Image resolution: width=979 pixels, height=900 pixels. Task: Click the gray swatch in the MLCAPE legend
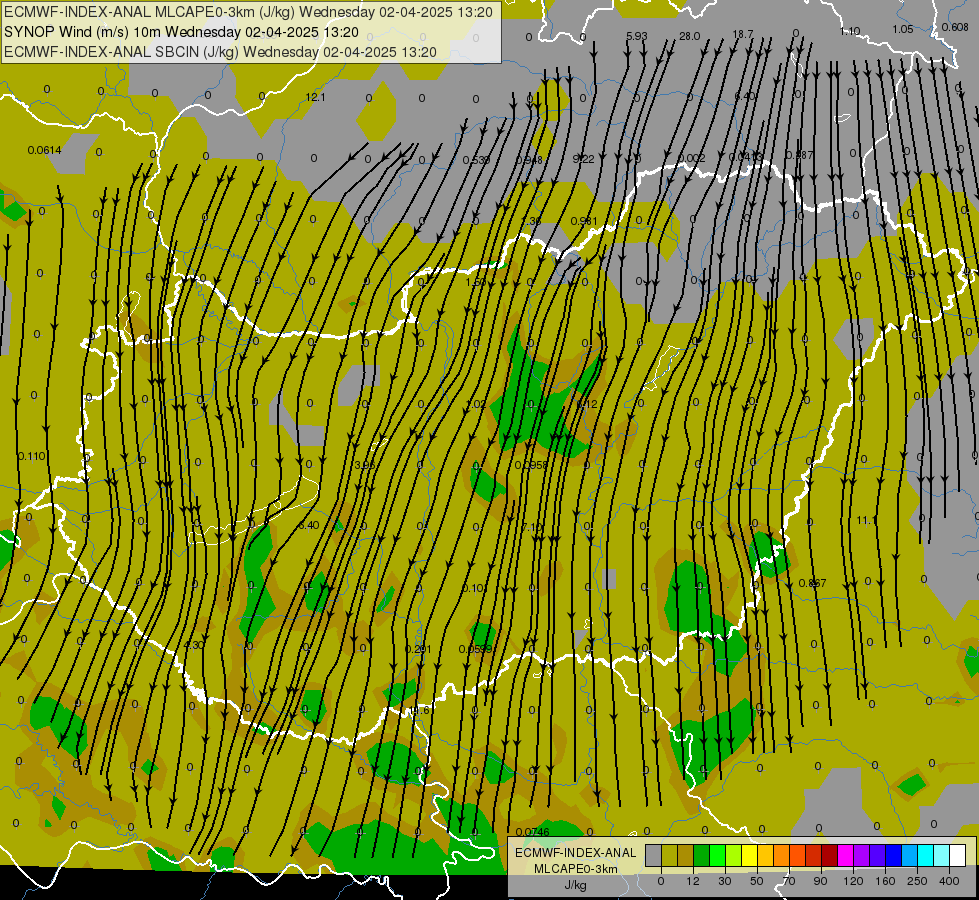point(654,856)
